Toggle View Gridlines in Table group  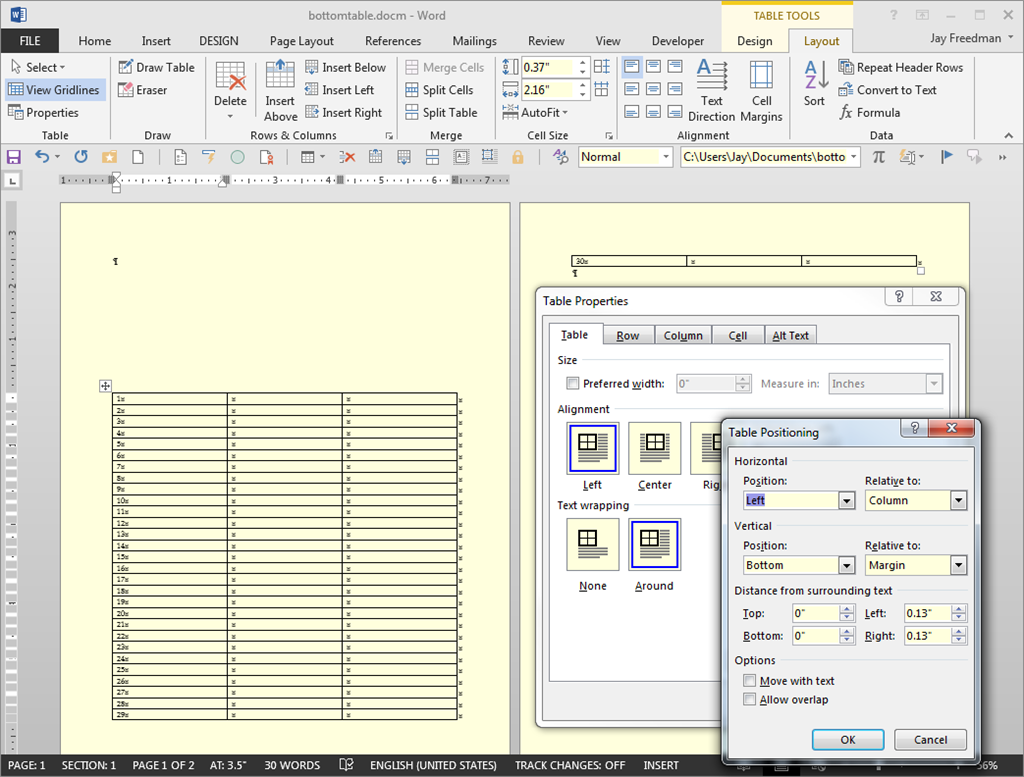tap(55, 90)
